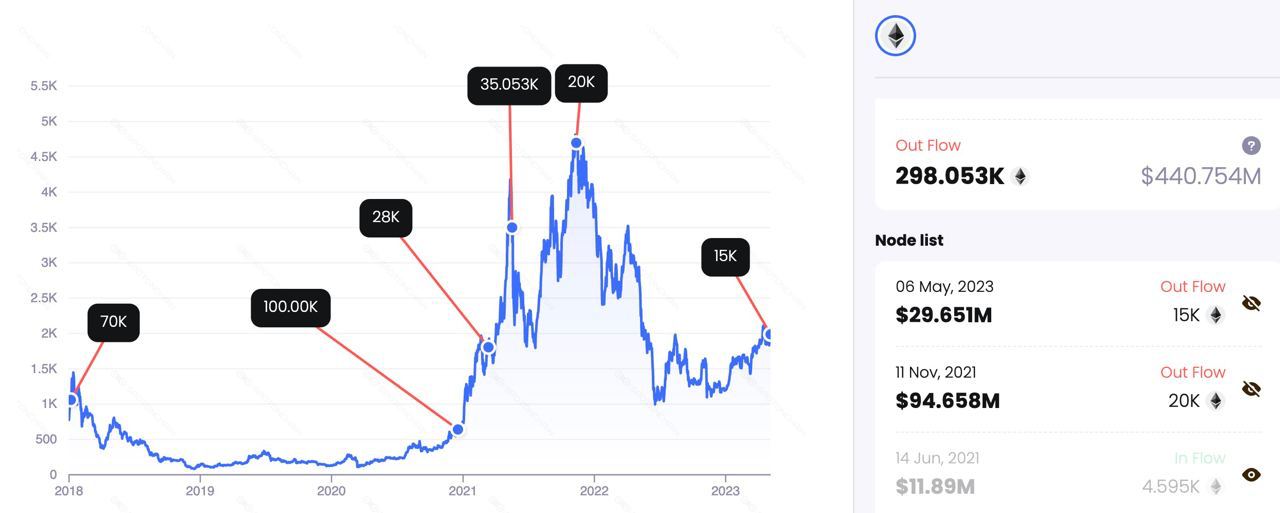This screenshot has width=1280, height=513.
Task: Click ETH icon beside 298.053K total
Action: (1020, 177)
